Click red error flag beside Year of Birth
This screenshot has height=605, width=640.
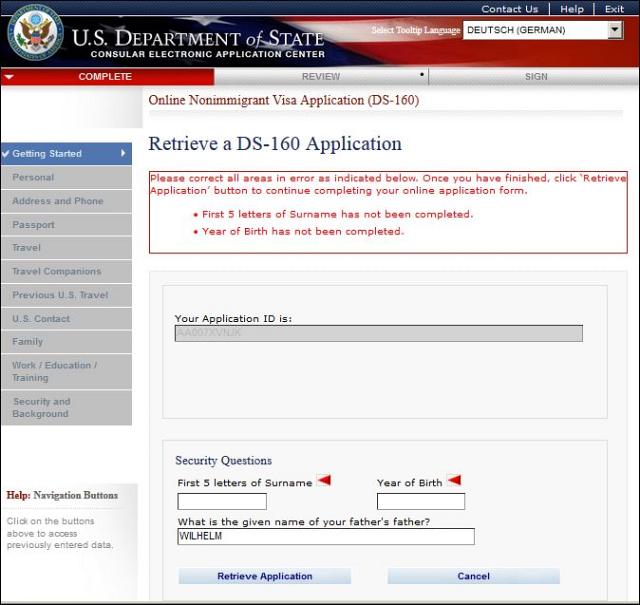[x=454, y=481]
